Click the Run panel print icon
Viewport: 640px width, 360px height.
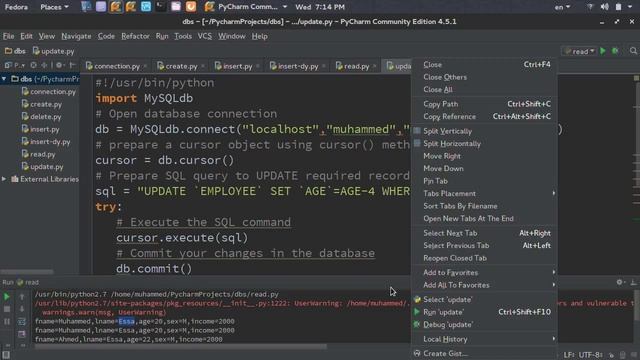point(22,334)
